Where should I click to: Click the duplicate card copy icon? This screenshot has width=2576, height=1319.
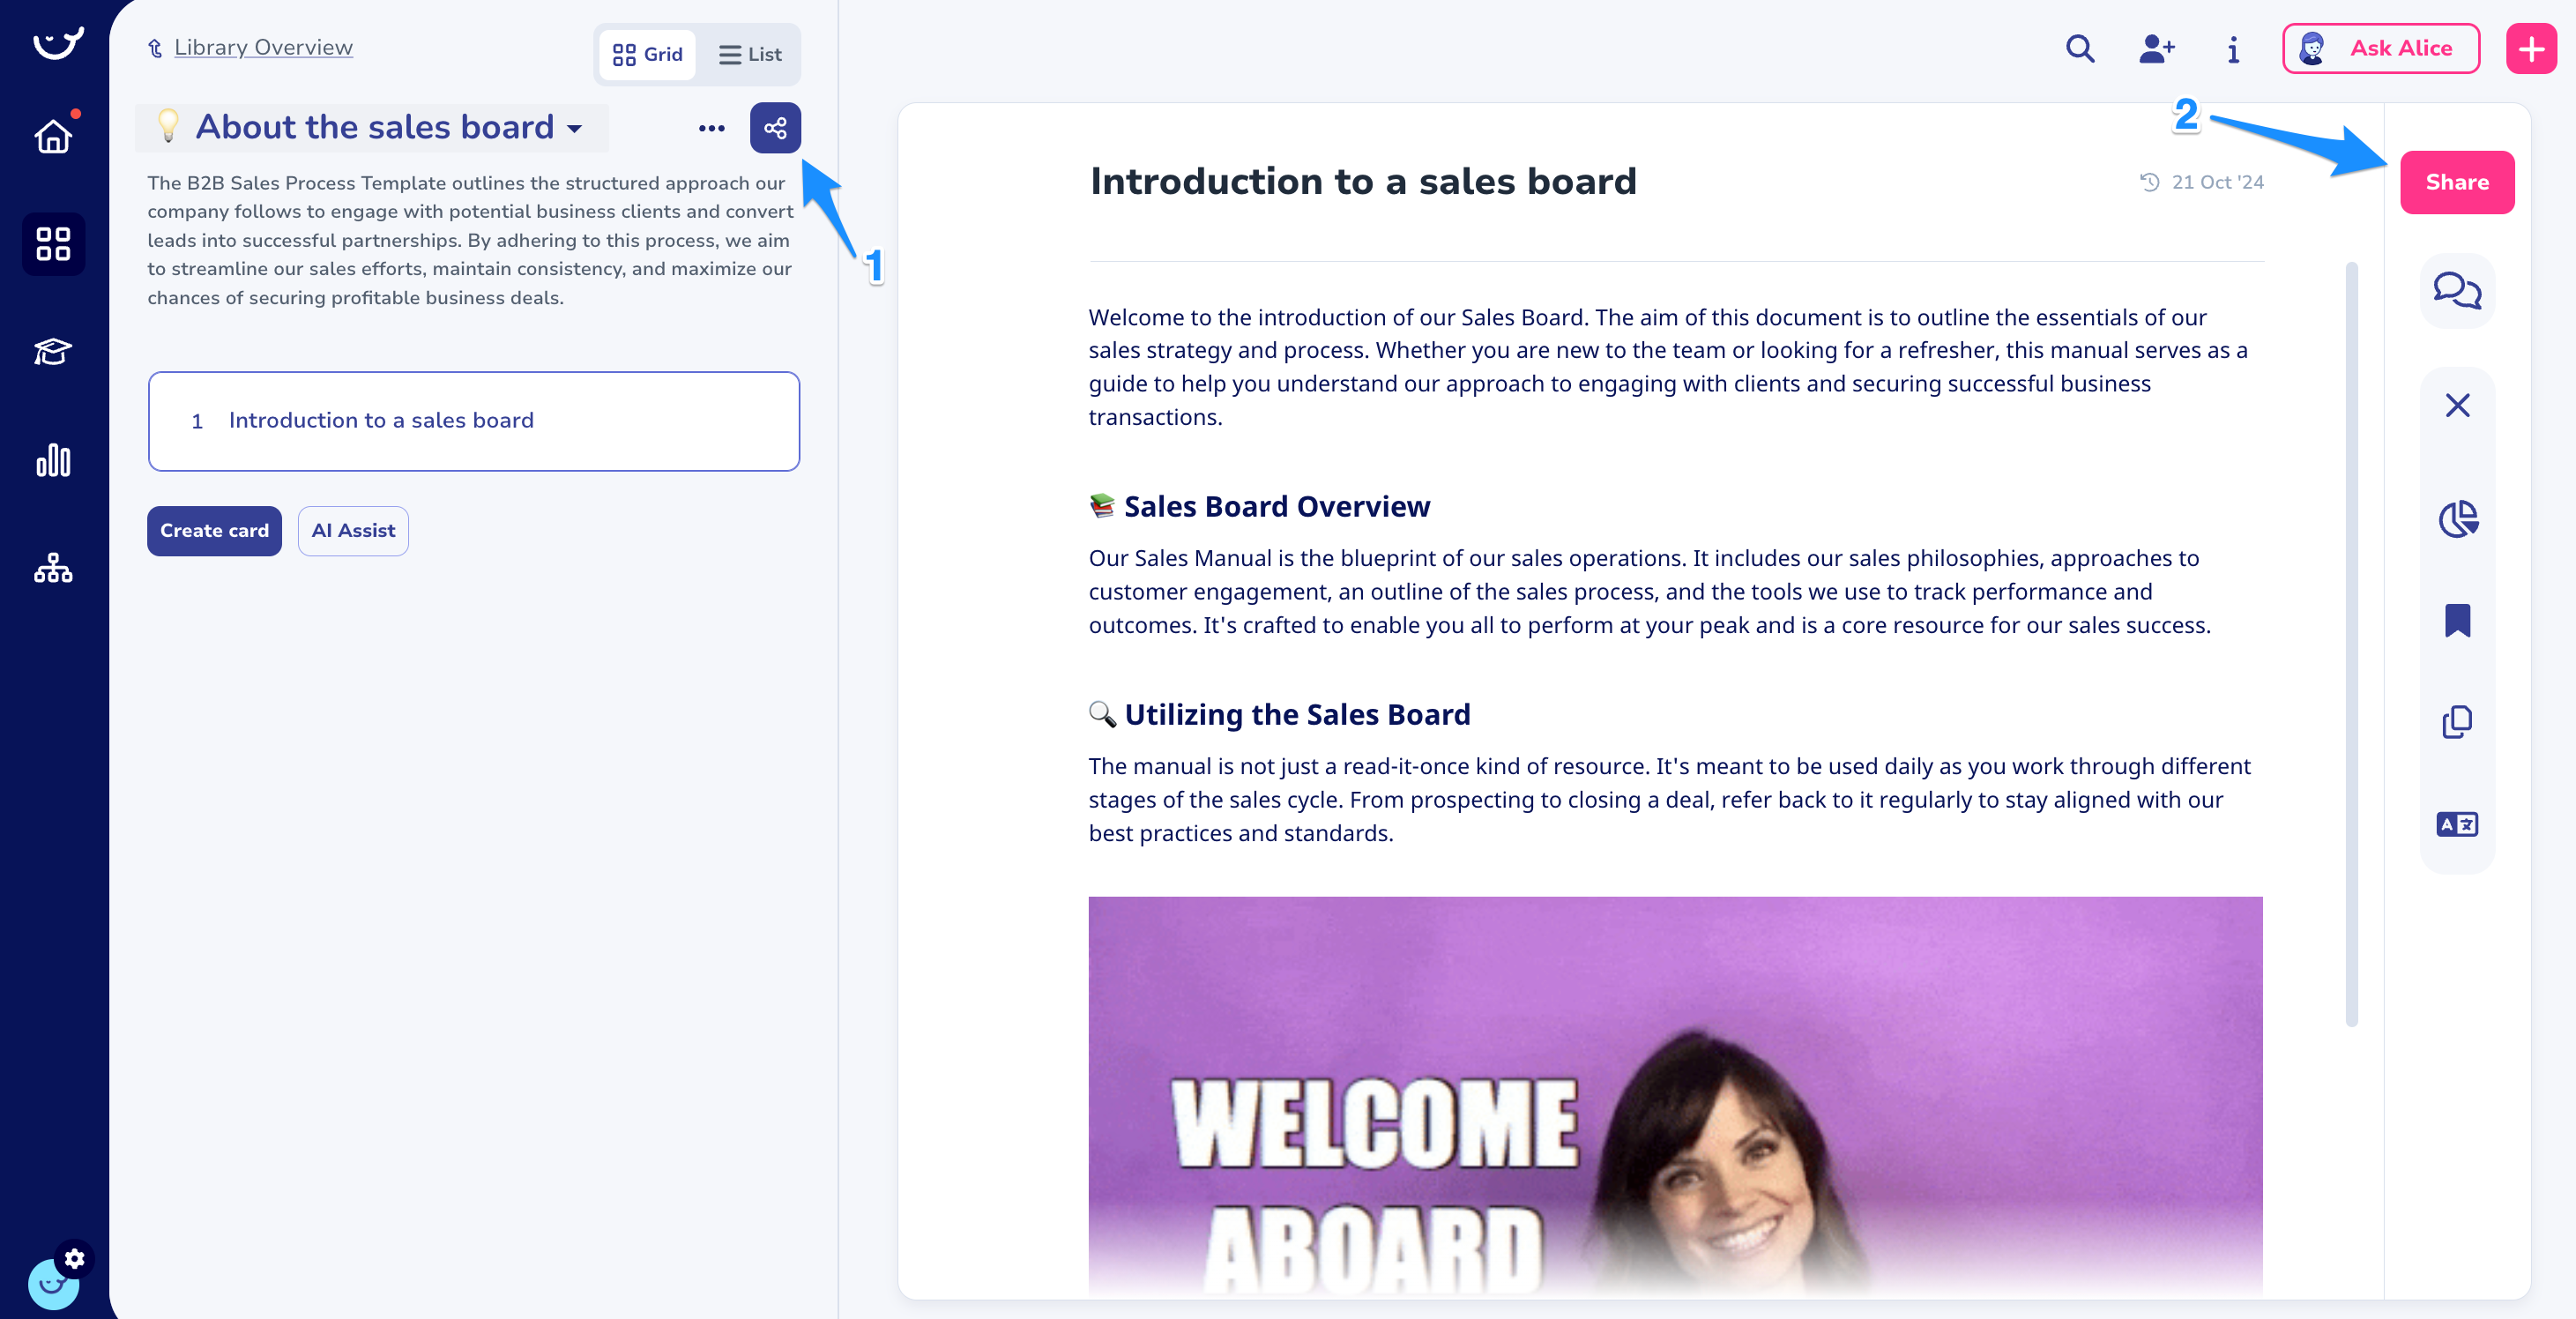(2456, 722)
